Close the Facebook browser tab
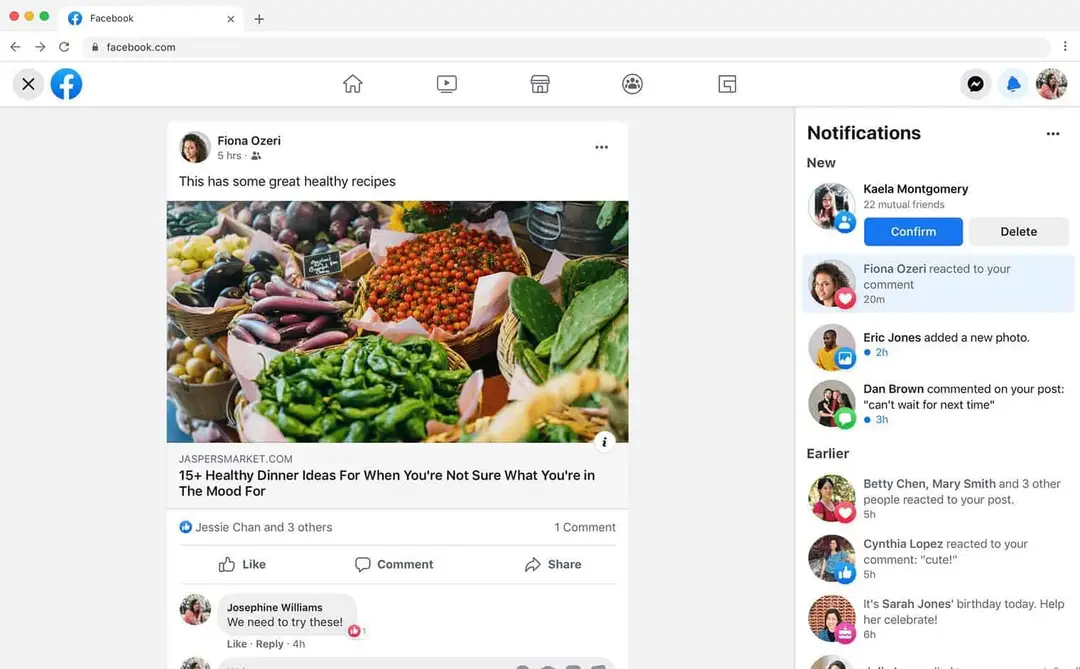 click(x=231, y=19)
